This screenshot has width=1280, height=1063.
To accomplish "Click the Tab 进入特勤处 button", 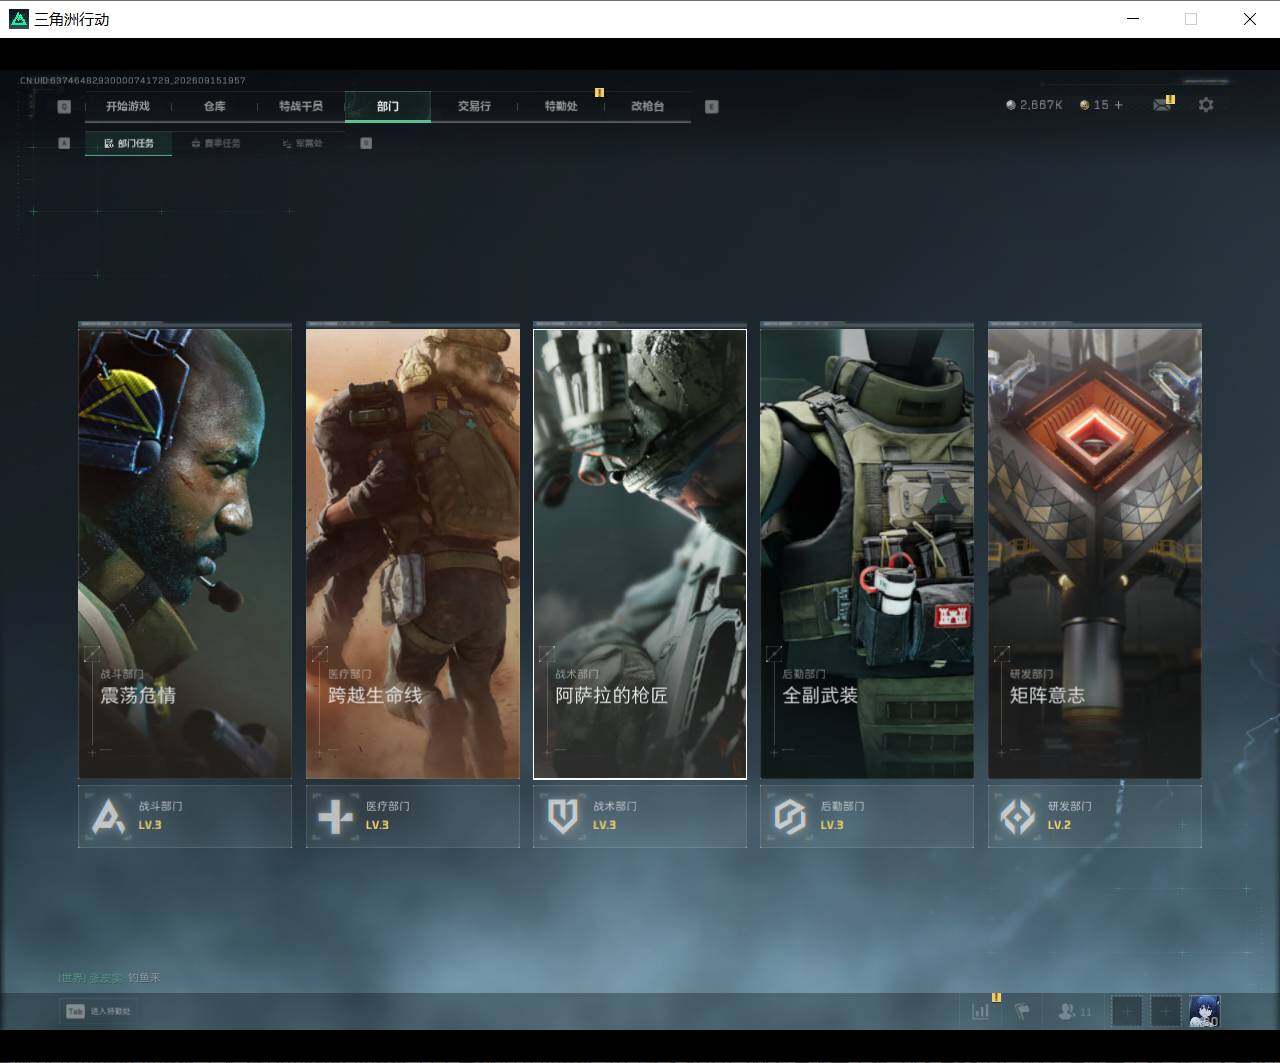I will click(99, 1011).
